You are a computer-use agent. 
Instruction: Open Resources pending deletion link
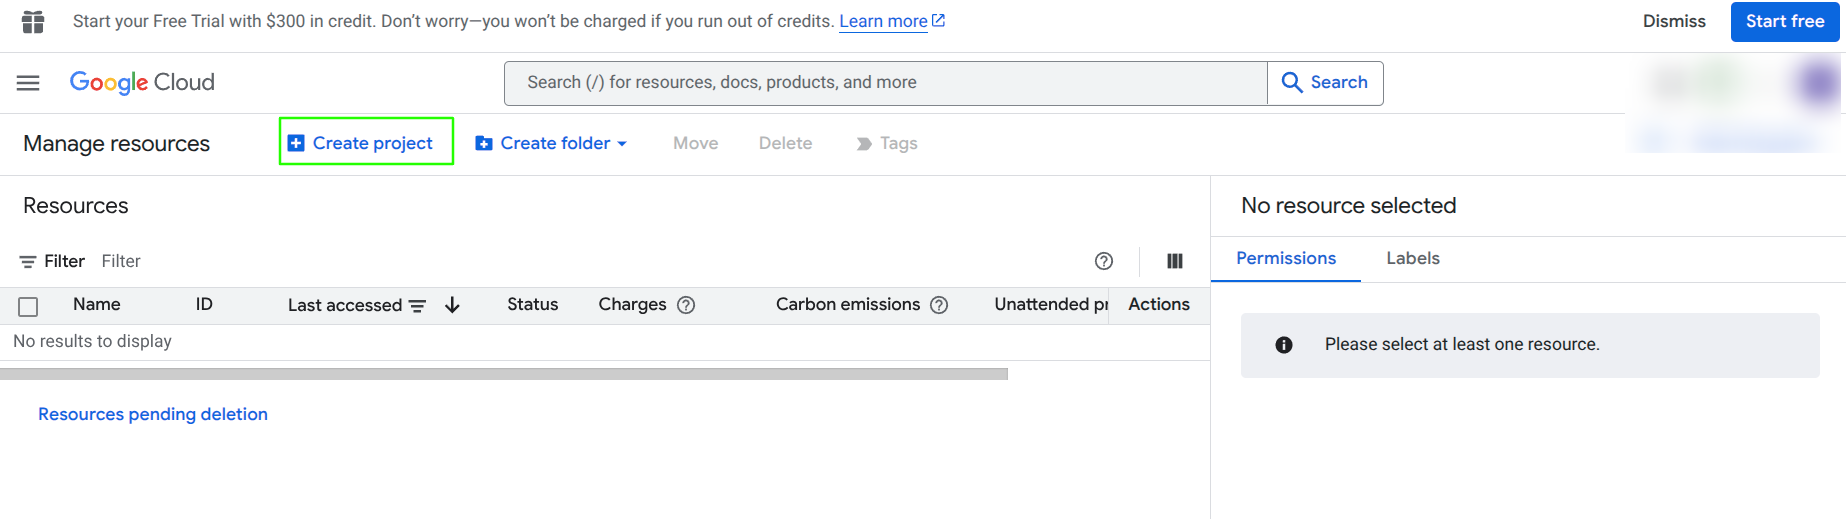point(153,414)
